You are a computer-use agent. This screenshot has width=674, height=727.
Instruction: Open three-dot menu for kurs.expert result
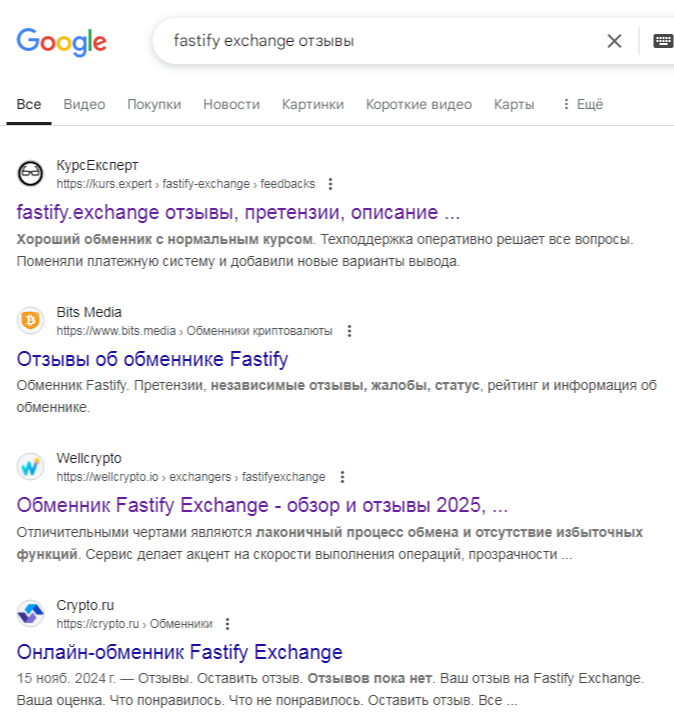(331, 184)
